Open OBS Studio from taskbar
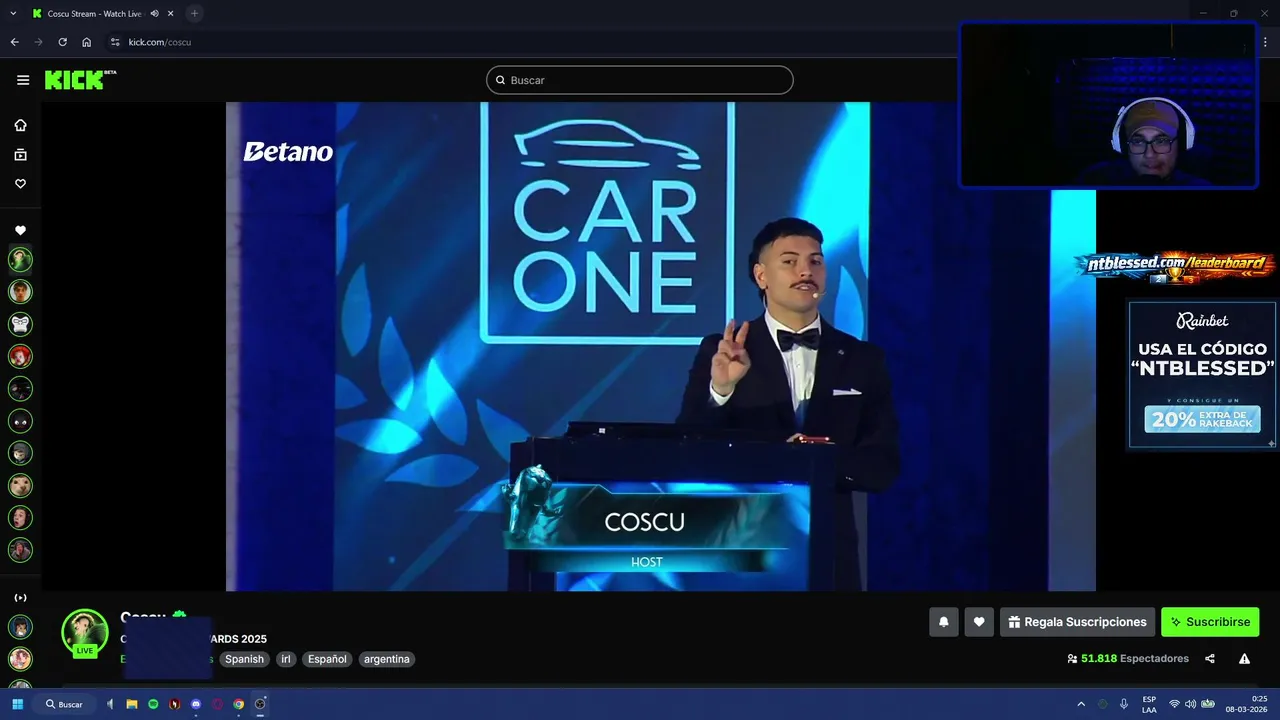Screen dimensions: 1280x720 pyautogui.click(x=260, y=704)
